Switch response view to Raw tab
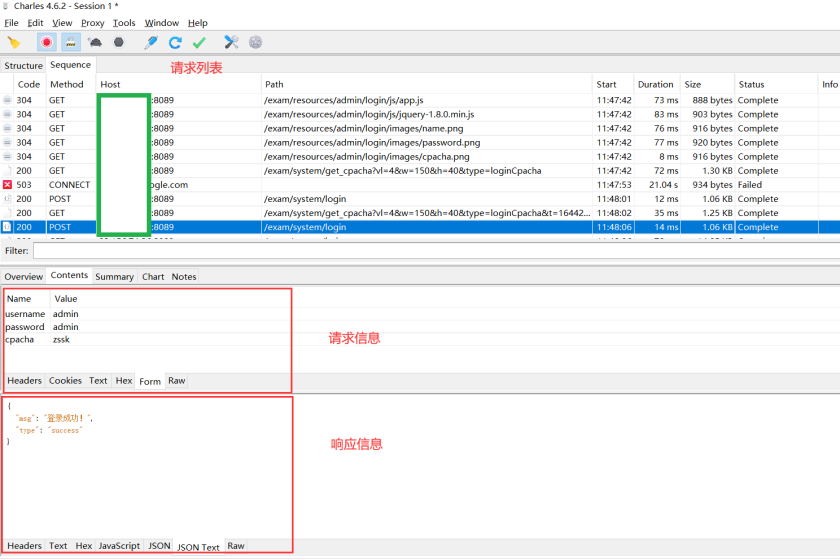This screenshot has width=840, height=560. click(236, 546)
